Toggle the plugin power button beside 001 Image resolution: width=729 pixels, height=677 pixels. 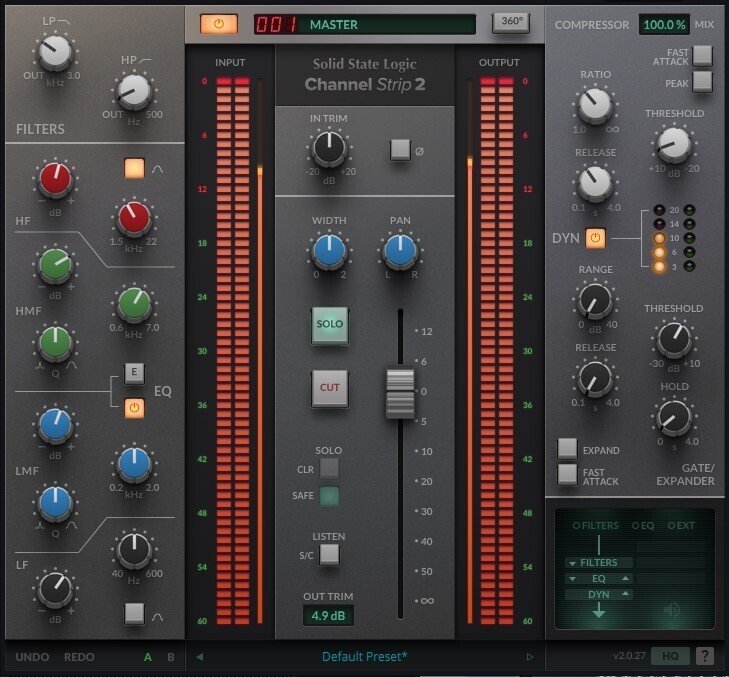click(219, 24)
